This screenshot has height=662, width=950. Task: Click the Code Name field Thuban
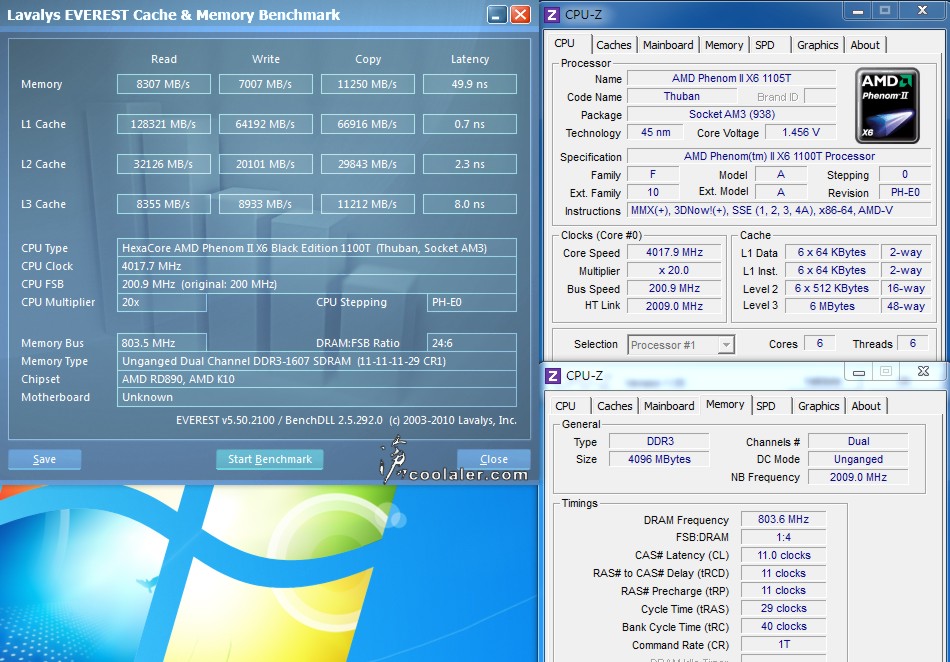pos(682,96)
